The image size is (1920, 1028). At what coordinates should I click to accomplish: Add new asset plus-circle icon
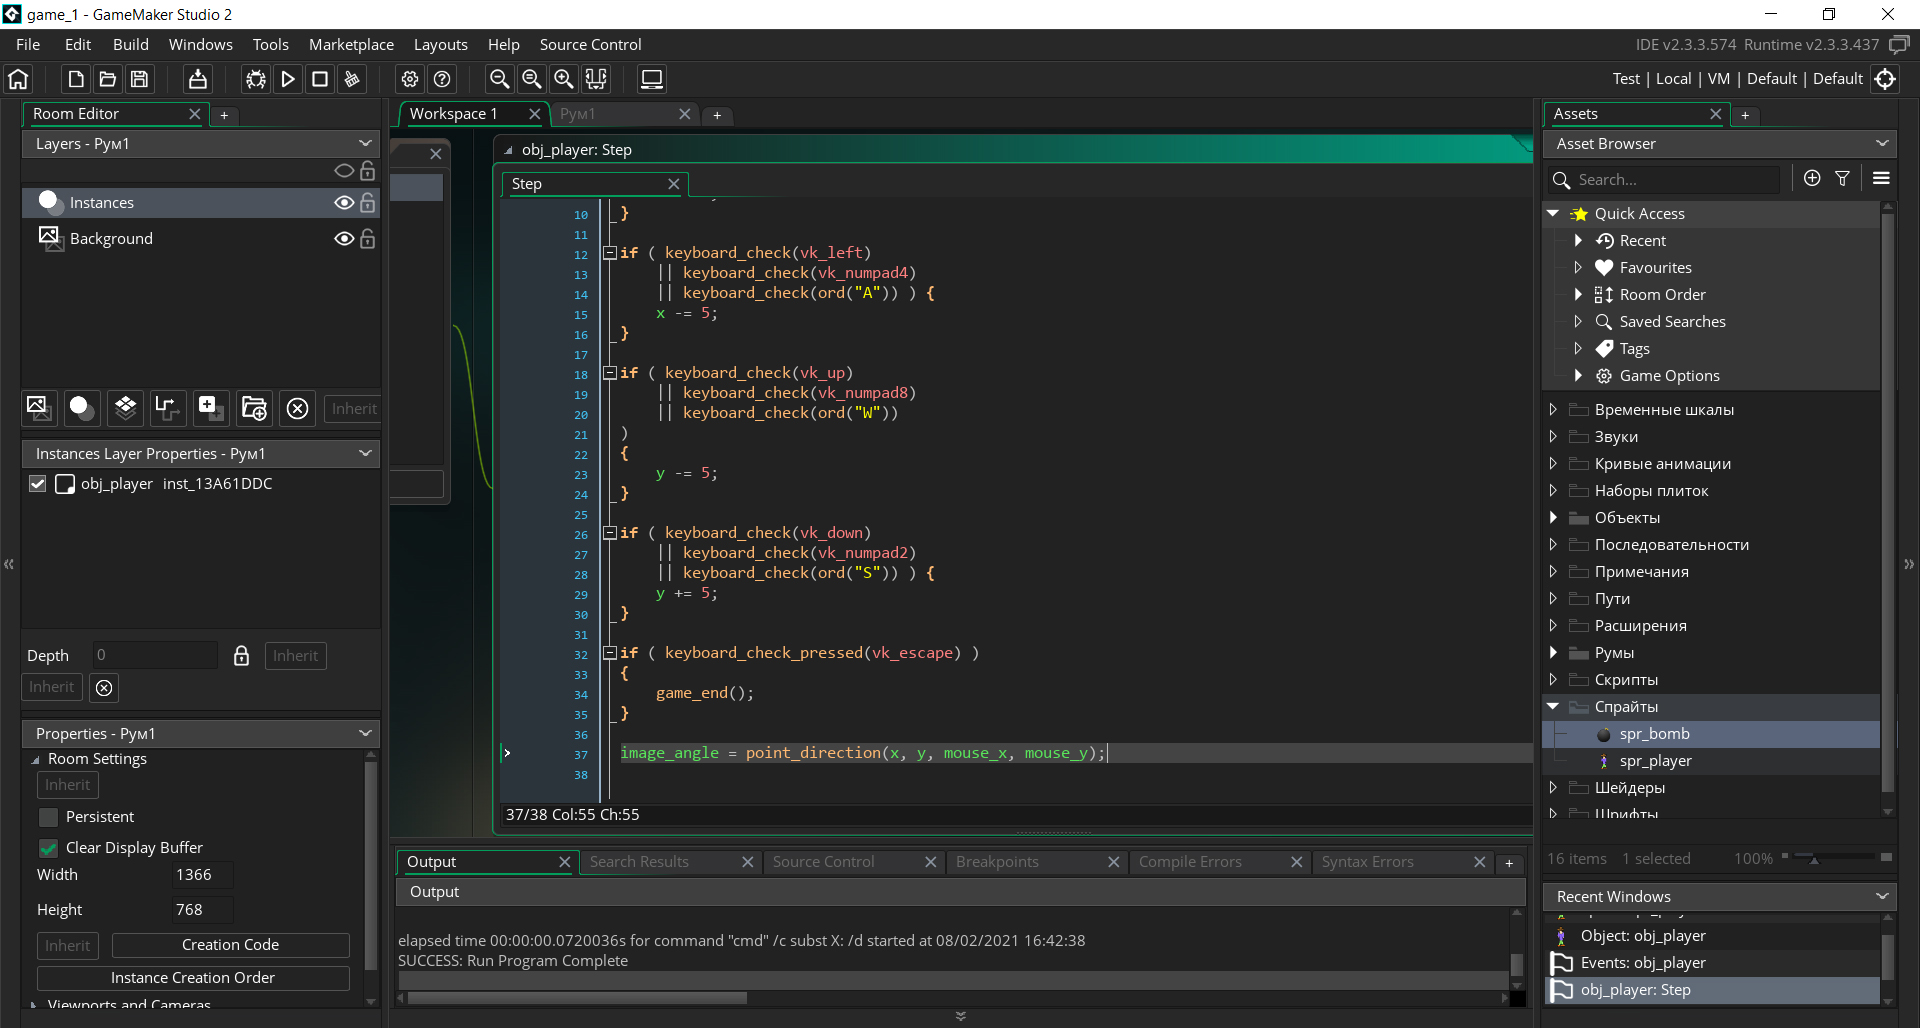1812,178
